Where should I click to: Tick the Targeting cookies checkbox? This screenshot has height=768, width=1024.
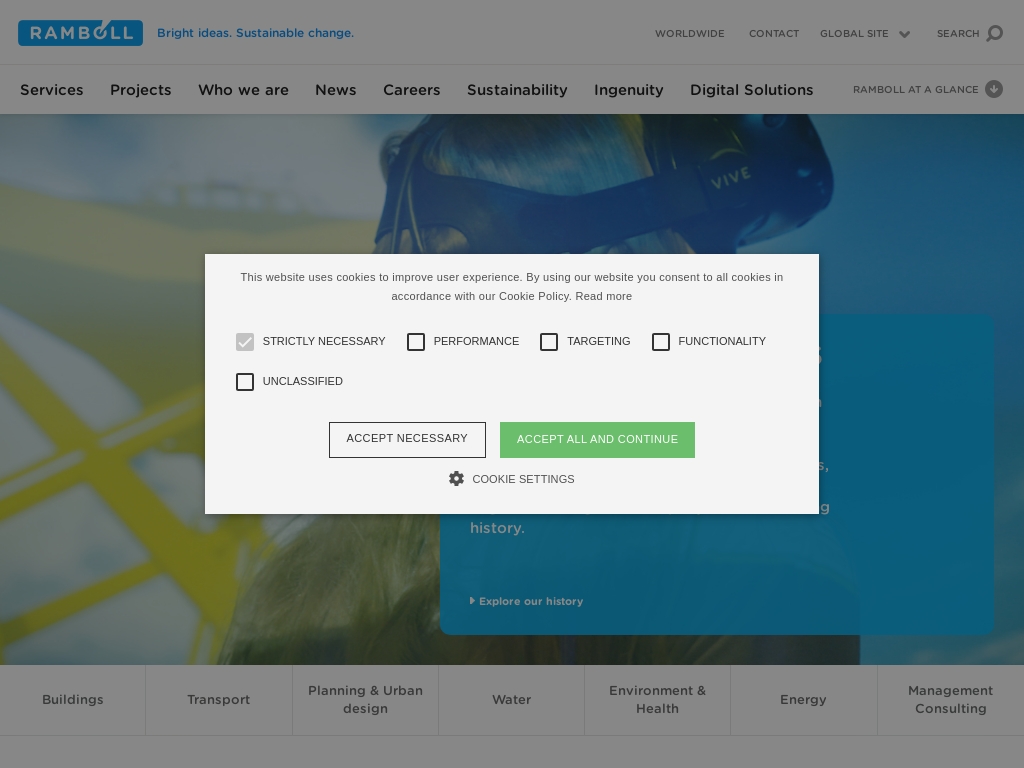click(x=549, y=342)
